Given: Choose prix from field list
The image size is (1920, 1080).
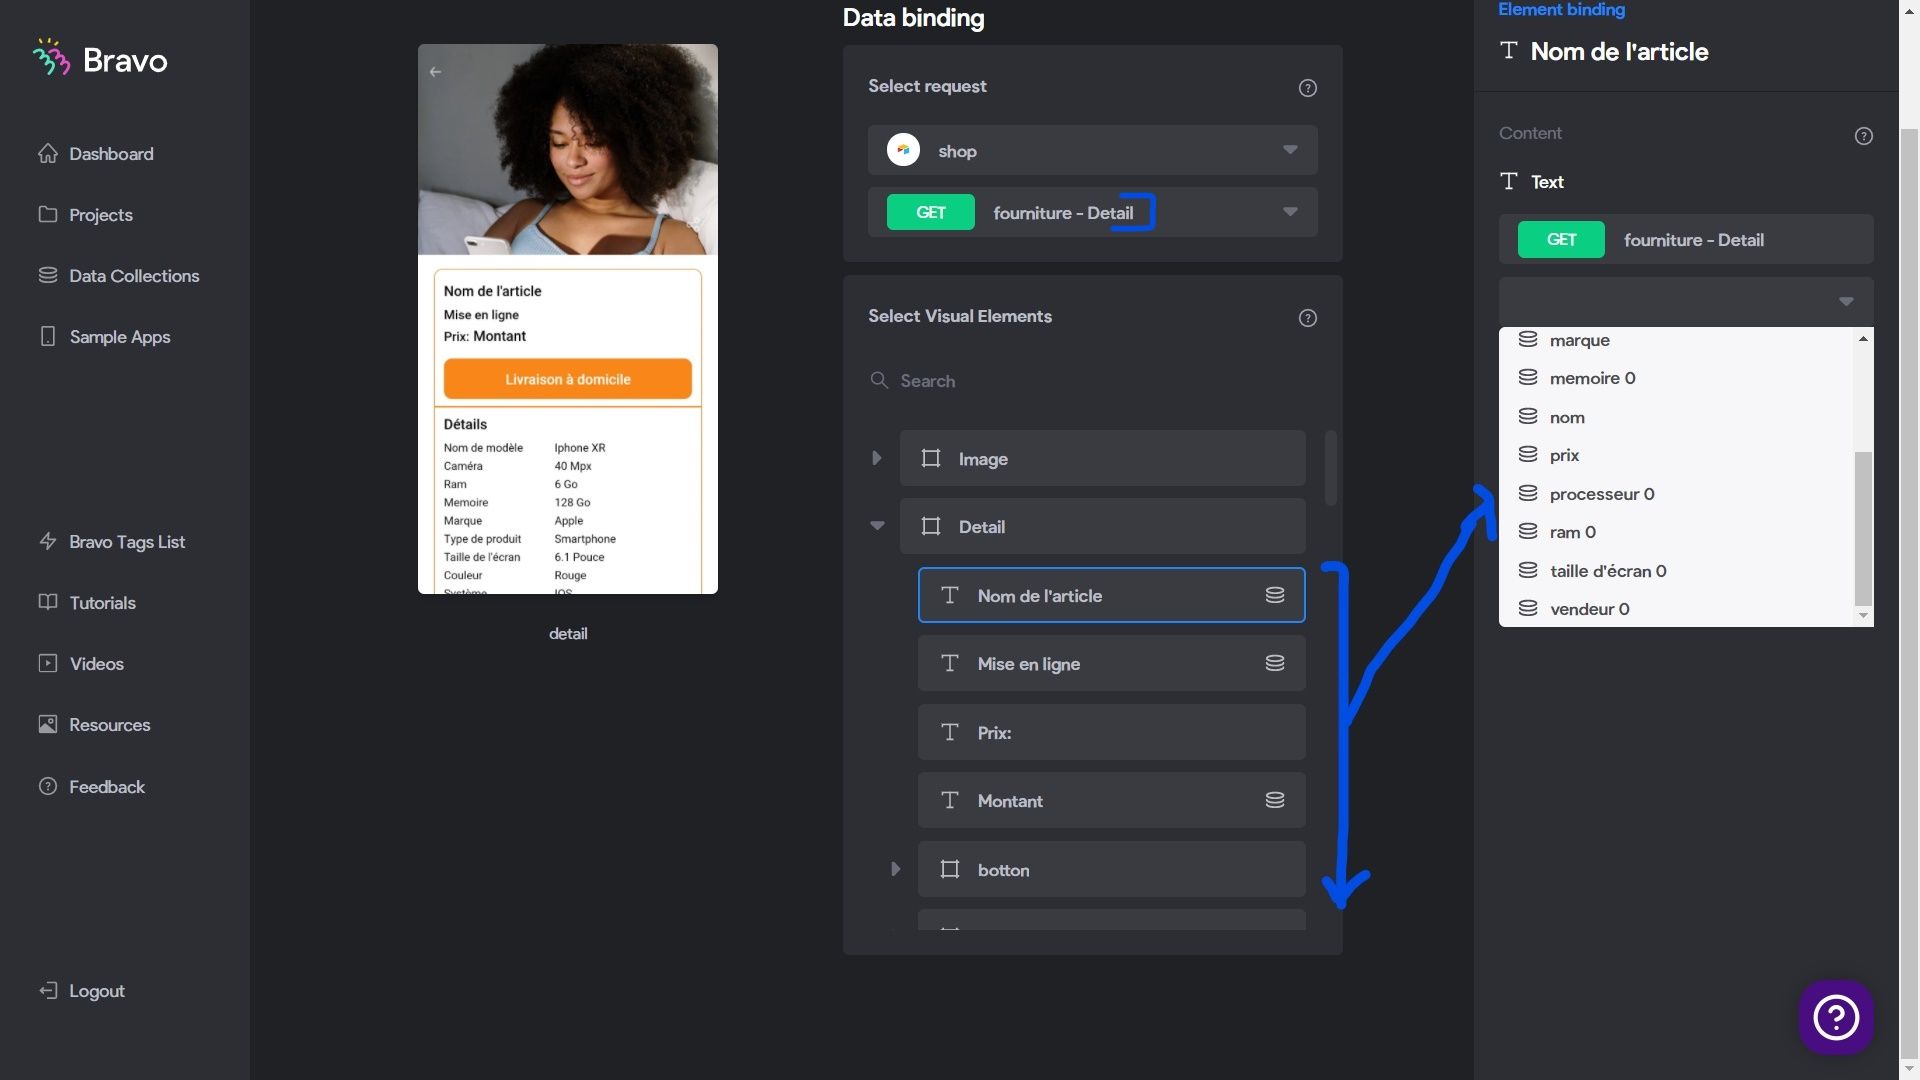Looking at the screenshot, I should pyautogui.click(x=1676, y=455).
